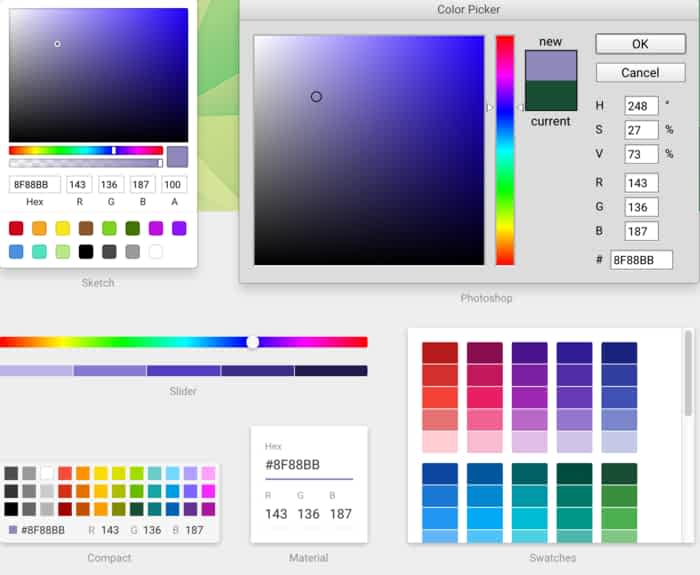Click the Sketch picker horizontal hue slider handle
The image size is (700, 575).
point(114,150)
